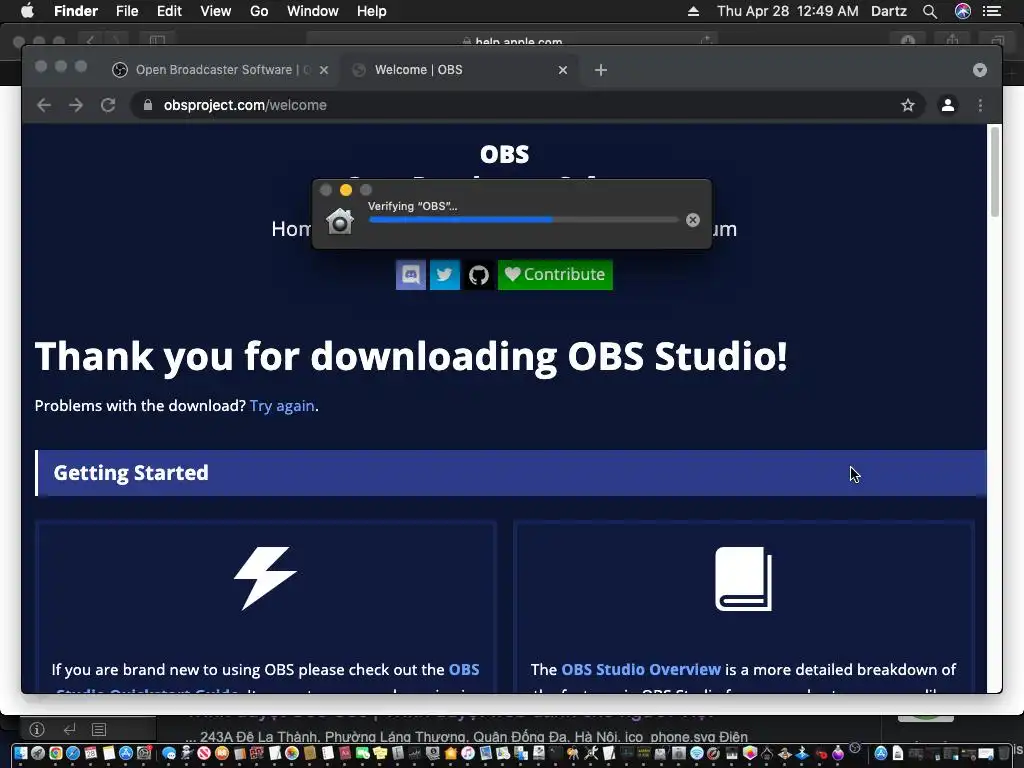Viewport: 1024px width, 768px height.
Task: Reload the OBS welcome page
Action: pos(108,105)
